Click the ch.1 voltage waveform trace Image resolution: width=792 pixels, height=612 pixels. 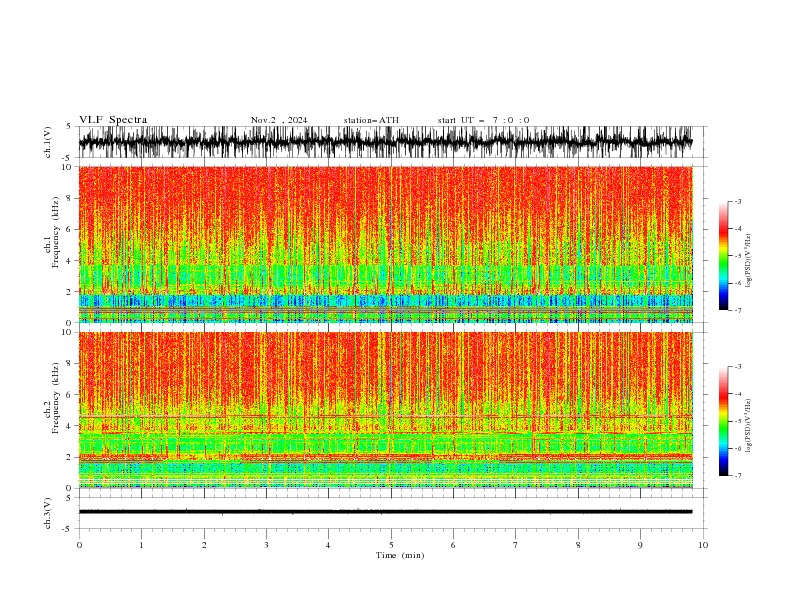pyautogui.click(x=385, y=142)
